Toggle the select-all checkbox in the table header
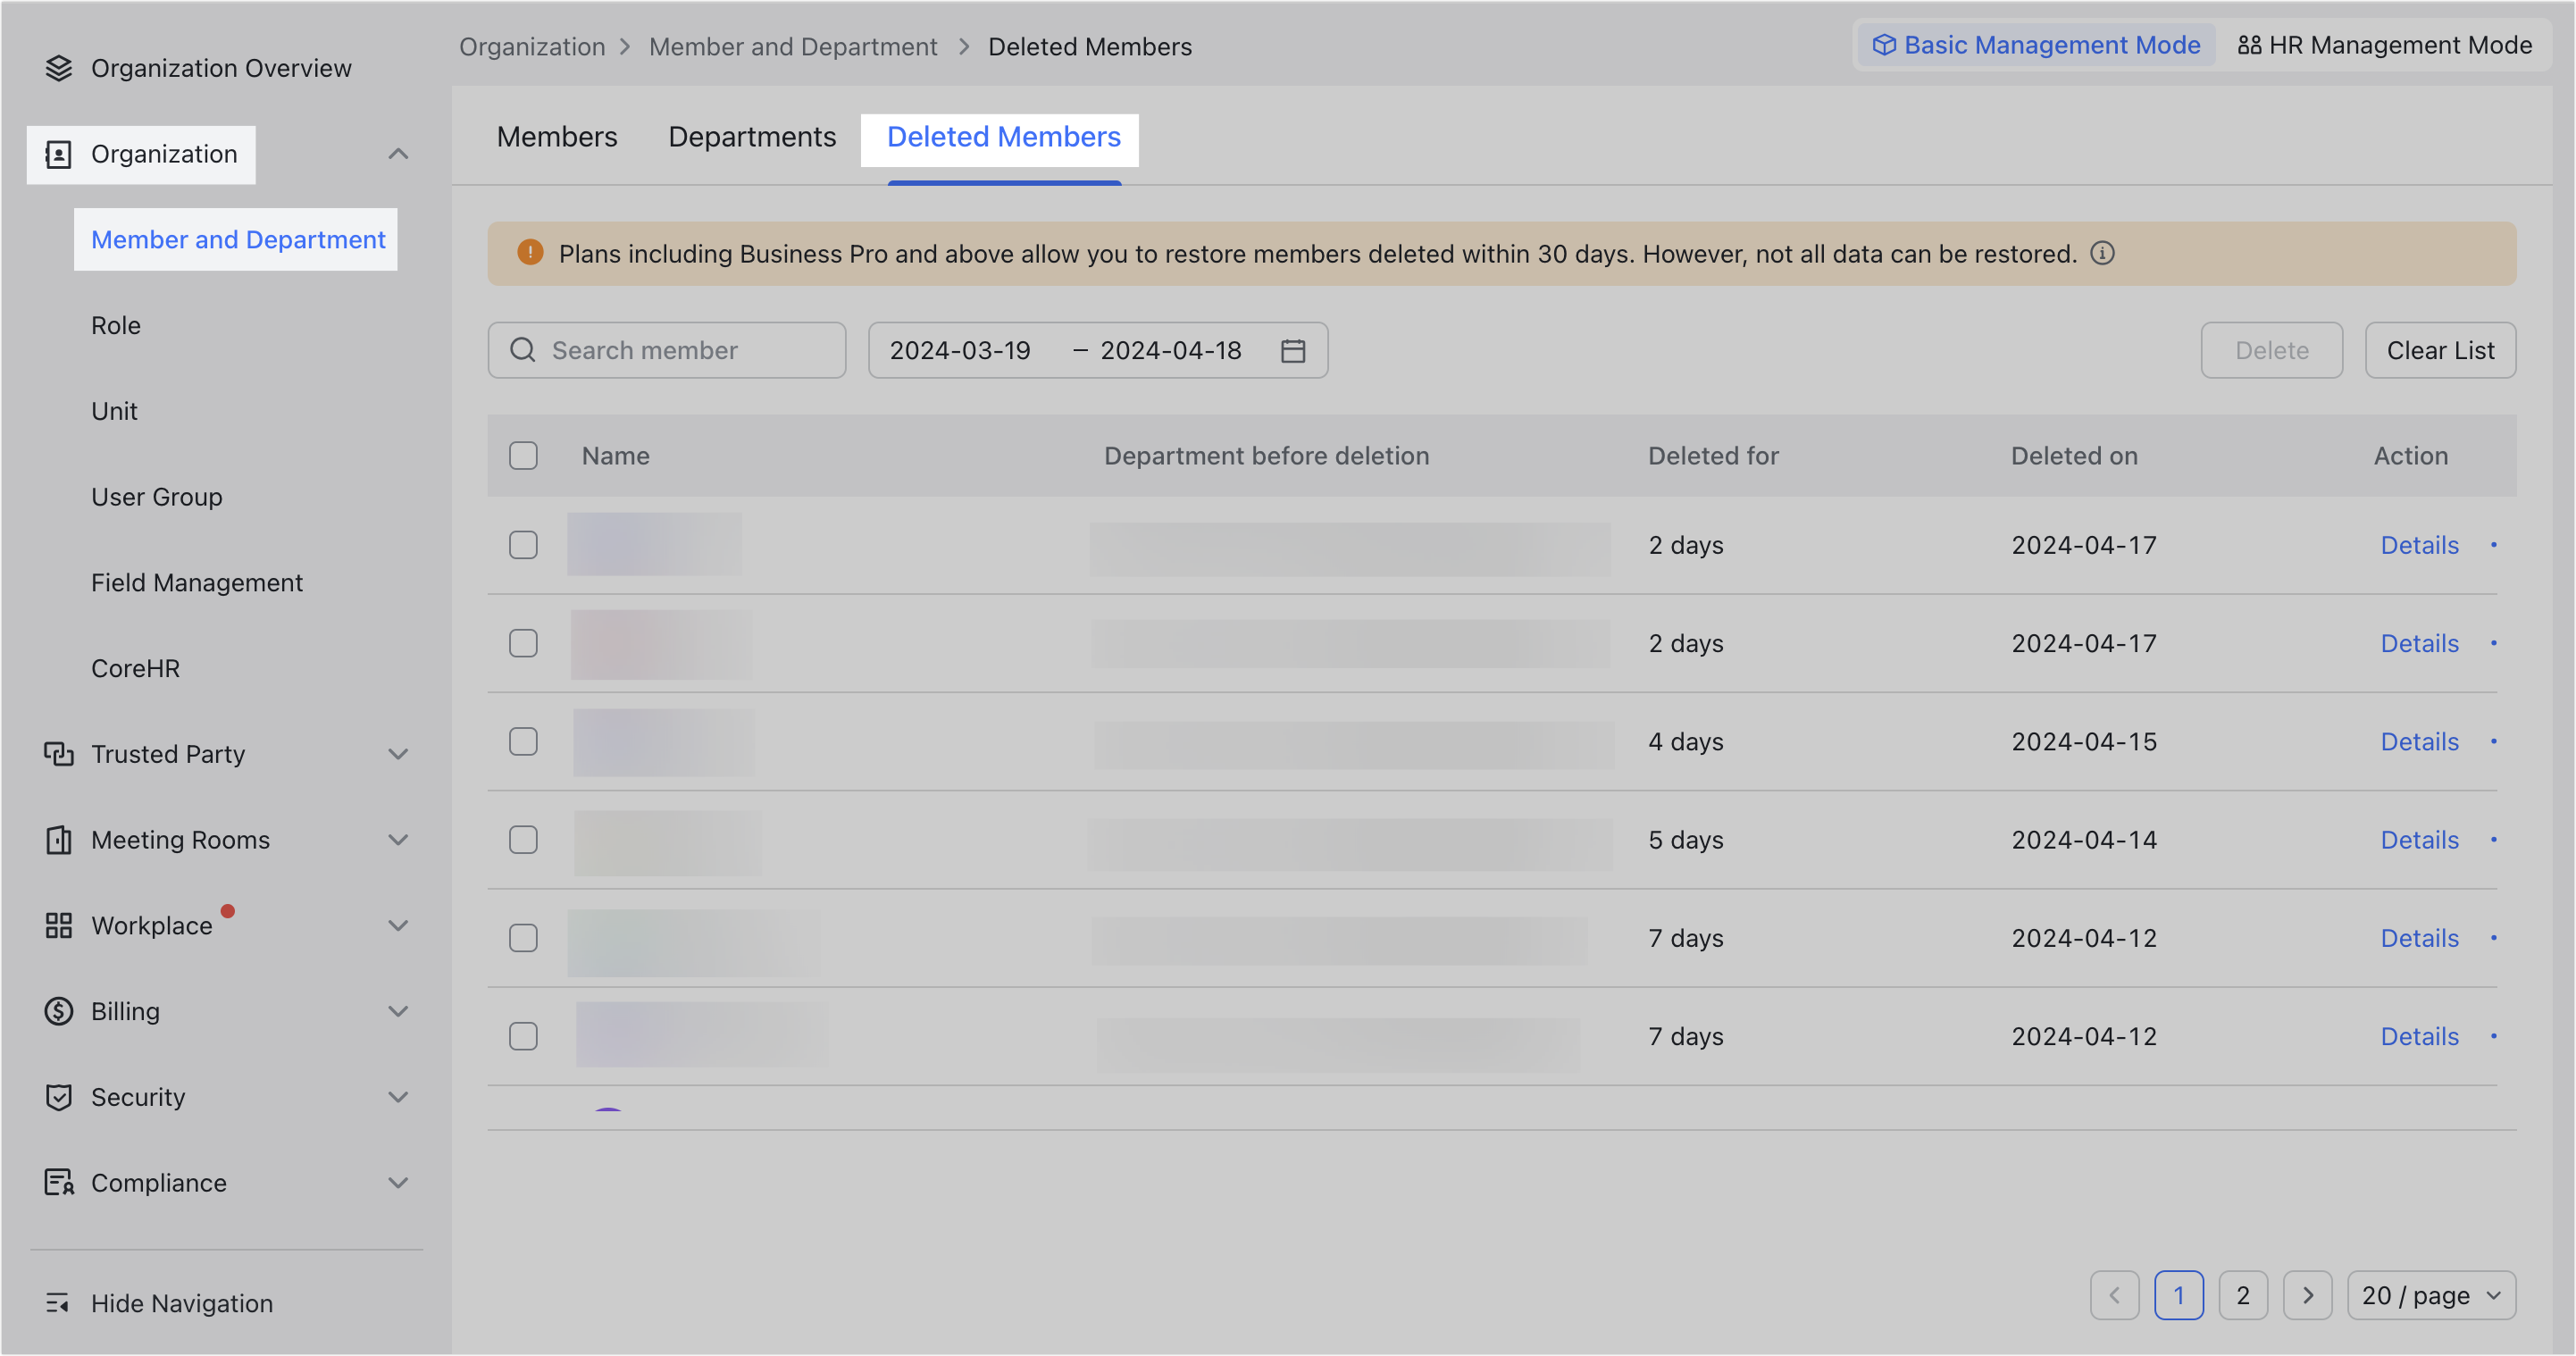The image size is (2576, 1356). [x=523, y=456]
